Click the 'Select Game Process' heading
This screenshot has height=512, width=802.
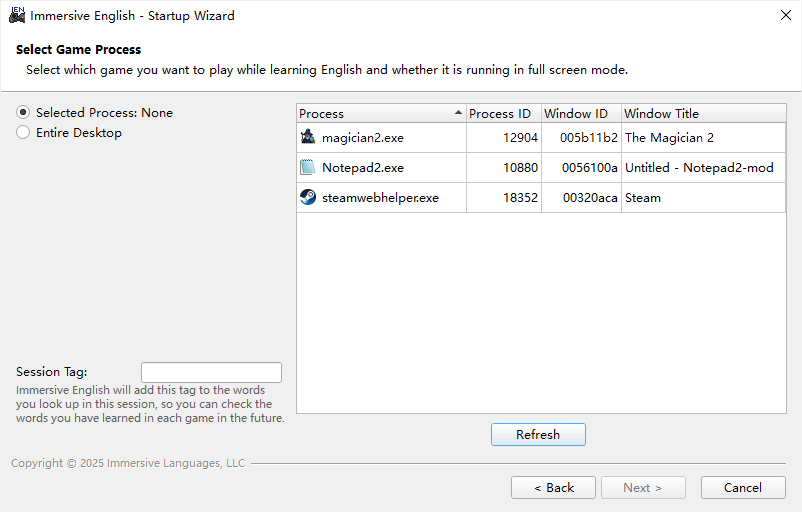point(78,50)
